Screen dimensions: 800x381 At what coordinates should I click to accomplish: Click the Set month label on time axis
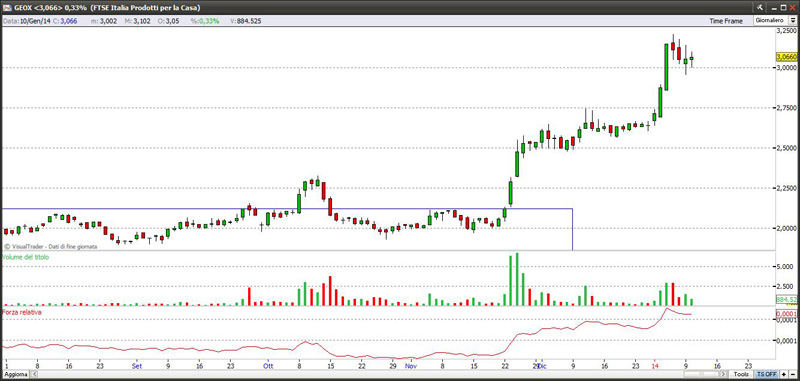pos(136,366)
